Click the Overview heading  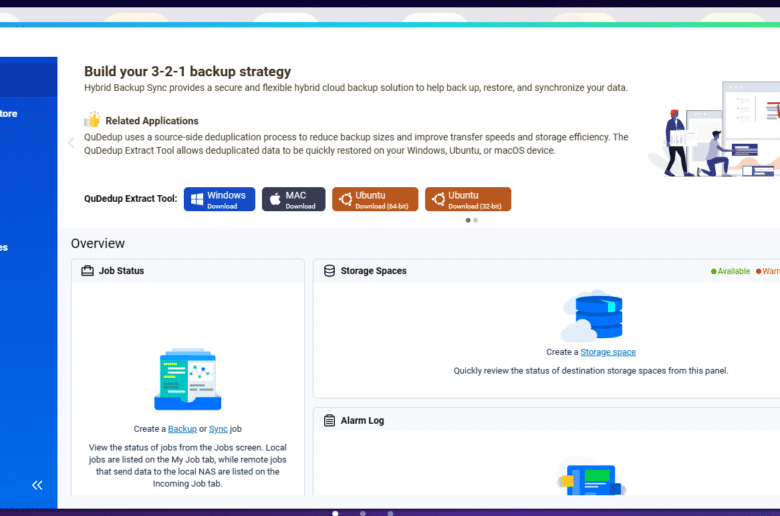98,243
